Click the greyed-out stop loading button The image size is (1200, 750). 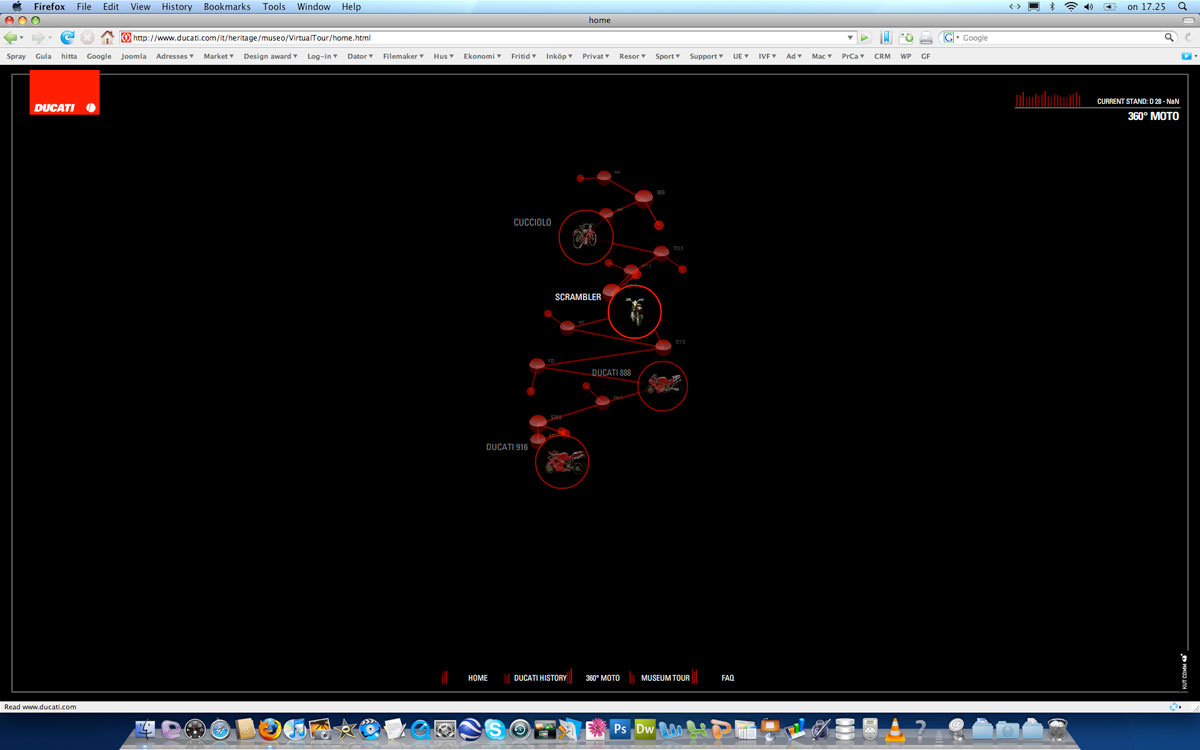[87, 38]
